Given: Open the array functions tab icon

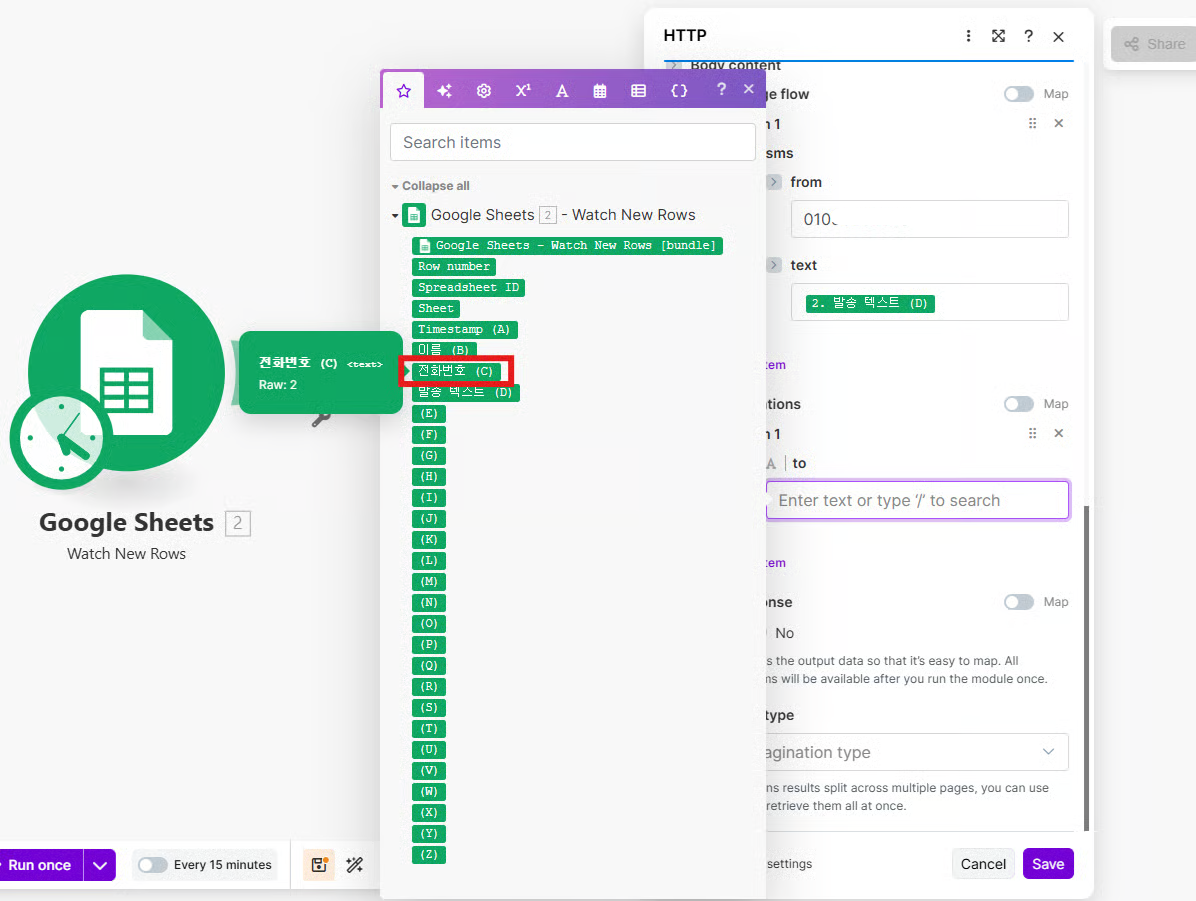Looking at the screenshot, I should click(638, 91).
